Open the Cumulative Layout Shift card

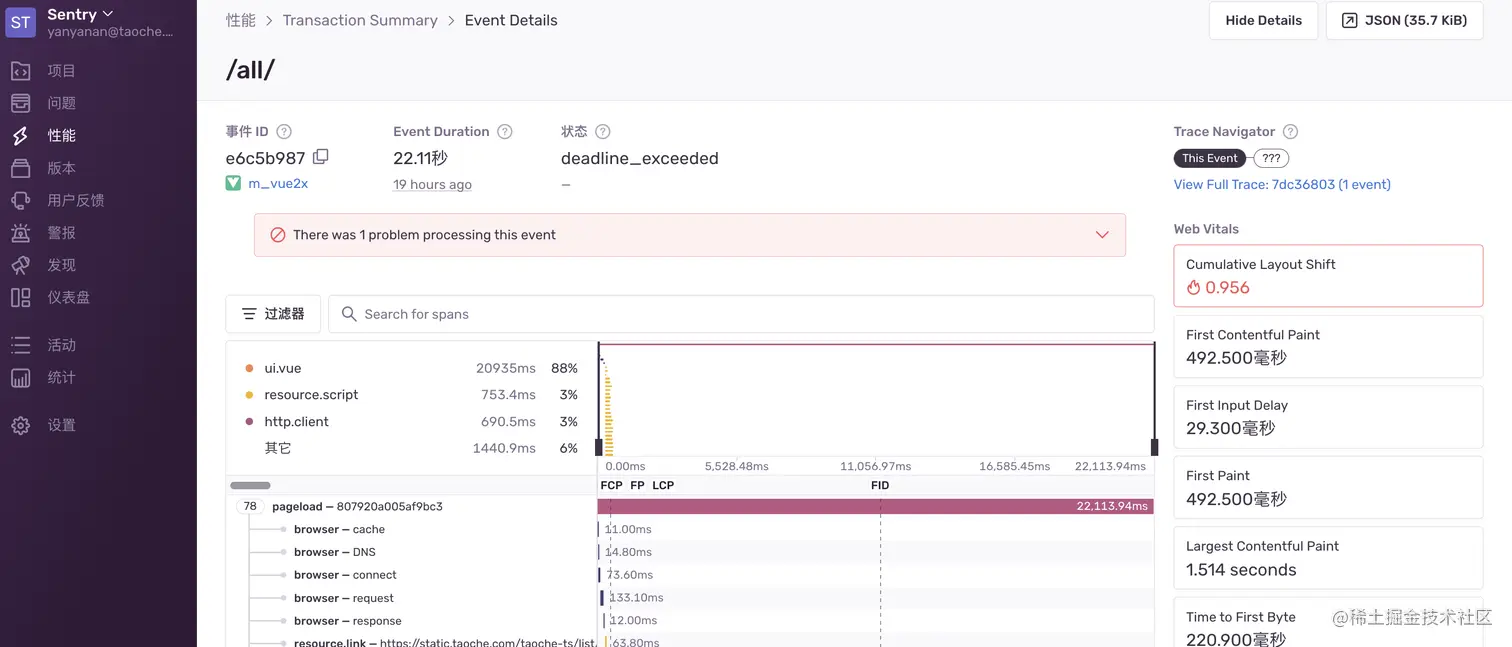[1328, 276]
